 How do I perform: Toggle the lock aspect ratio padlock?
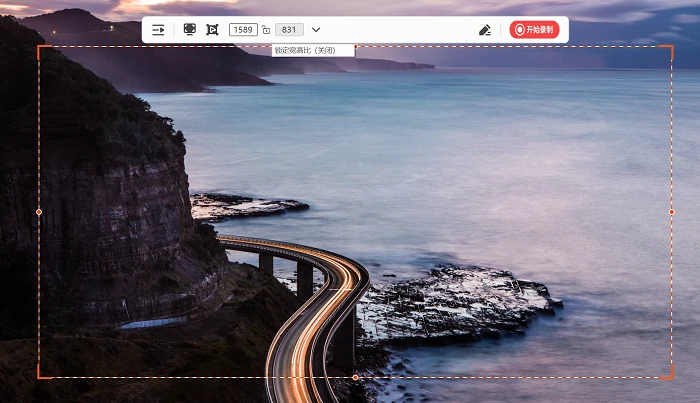coord(266,30)
